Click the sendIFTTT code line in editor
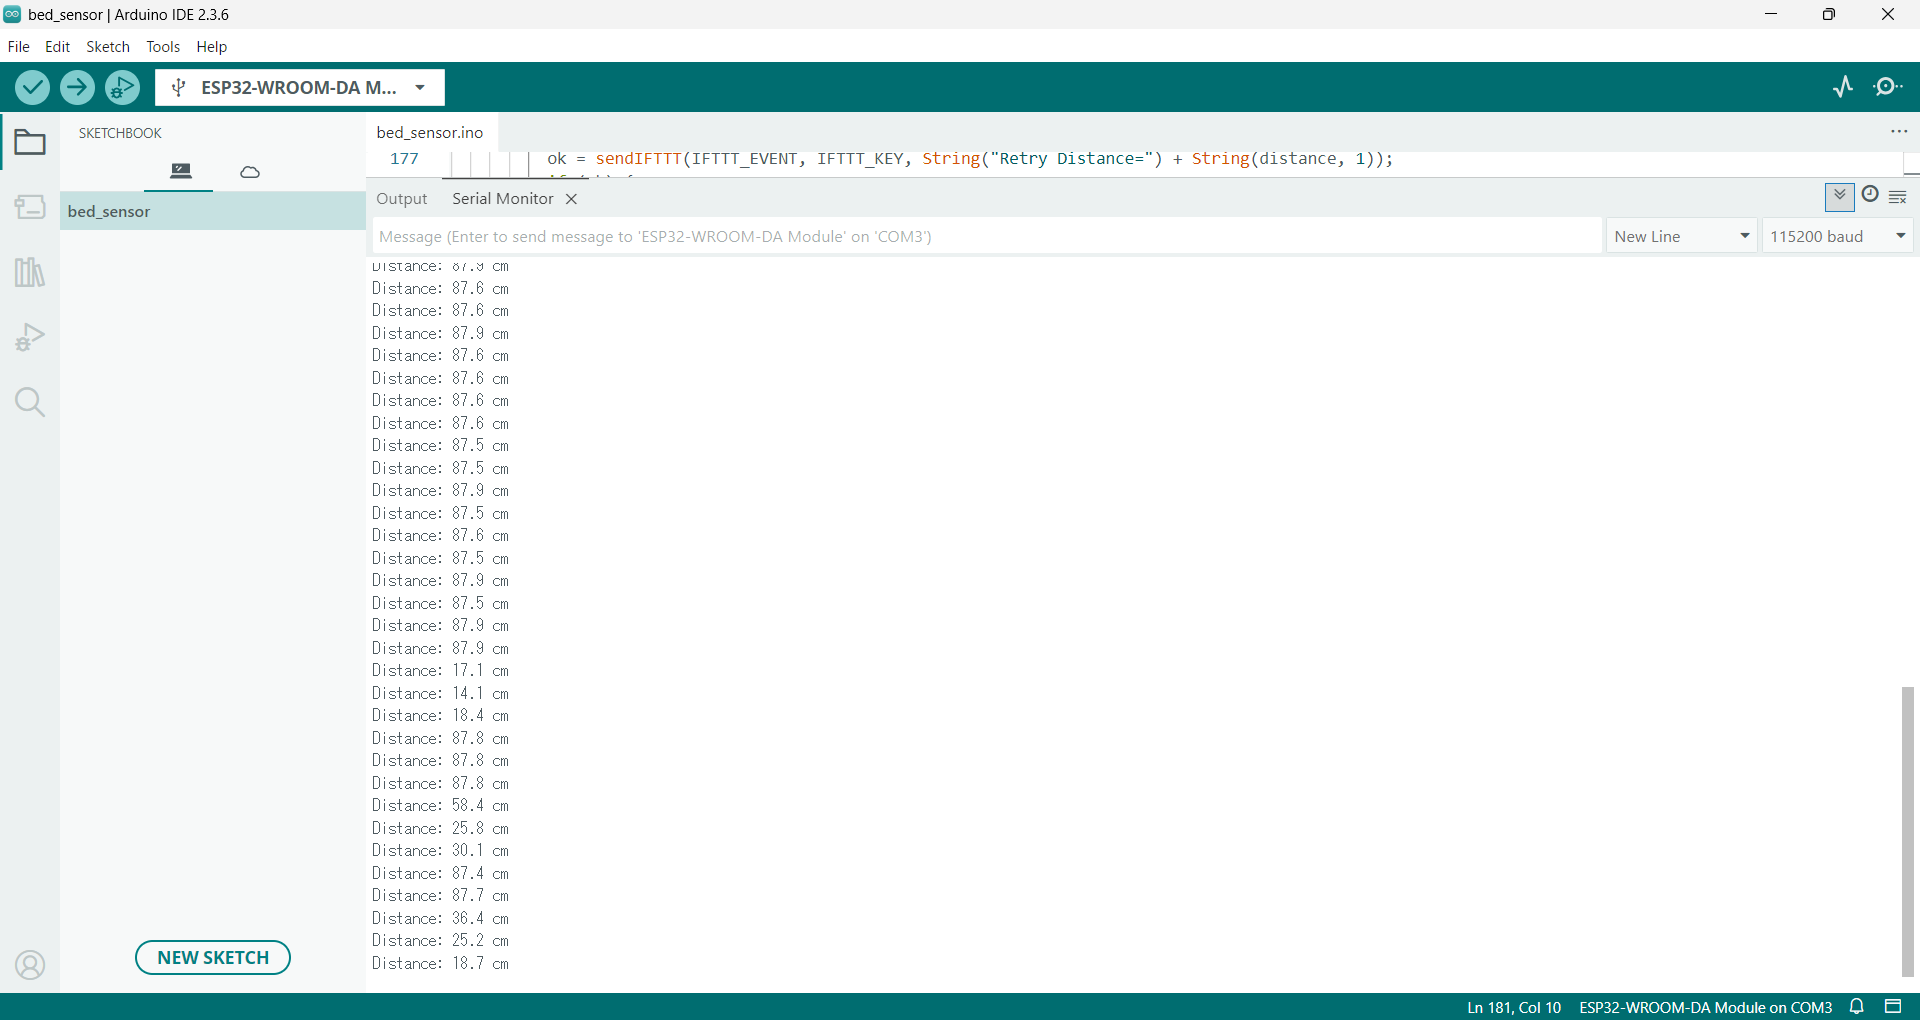This screenshot has height=1020, width=1920. (x=970, y=159)
